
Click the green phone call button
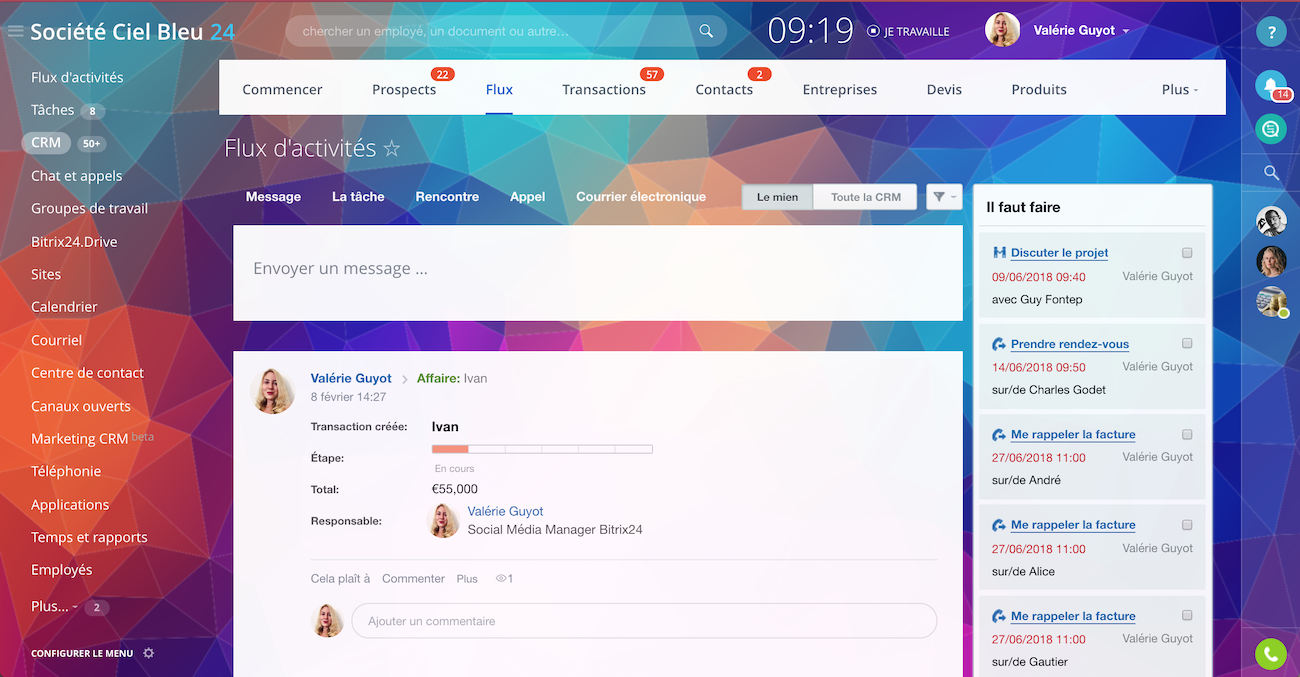[1271, 654]
